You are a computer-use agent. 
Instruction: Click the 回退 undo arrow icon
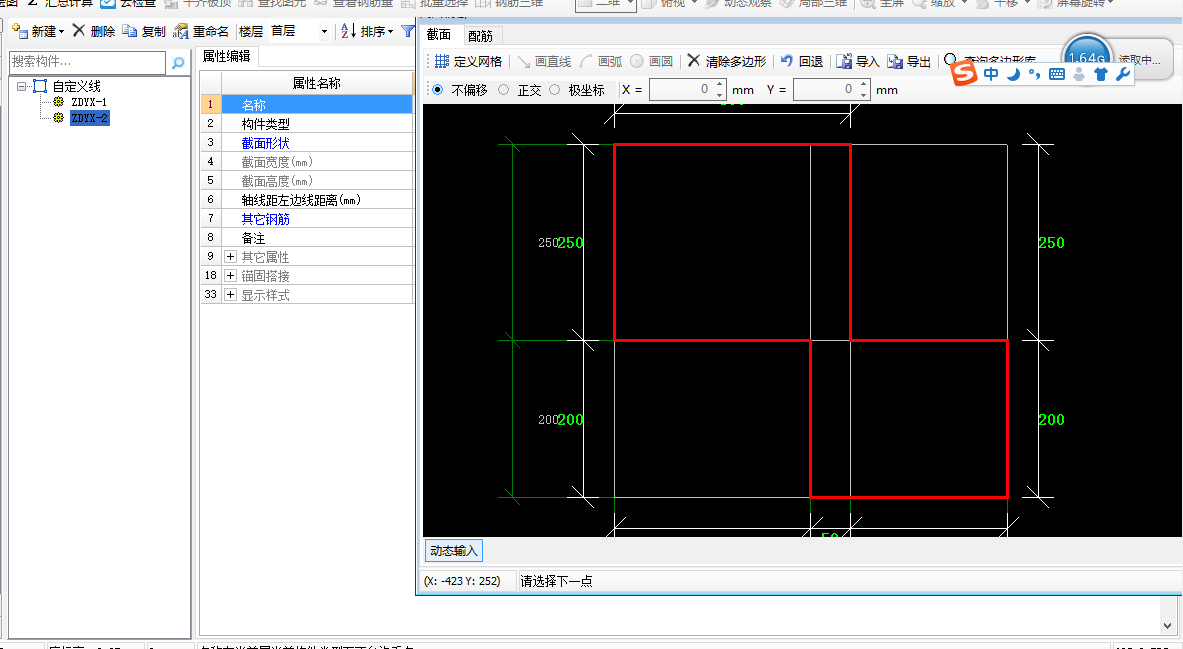787,60
